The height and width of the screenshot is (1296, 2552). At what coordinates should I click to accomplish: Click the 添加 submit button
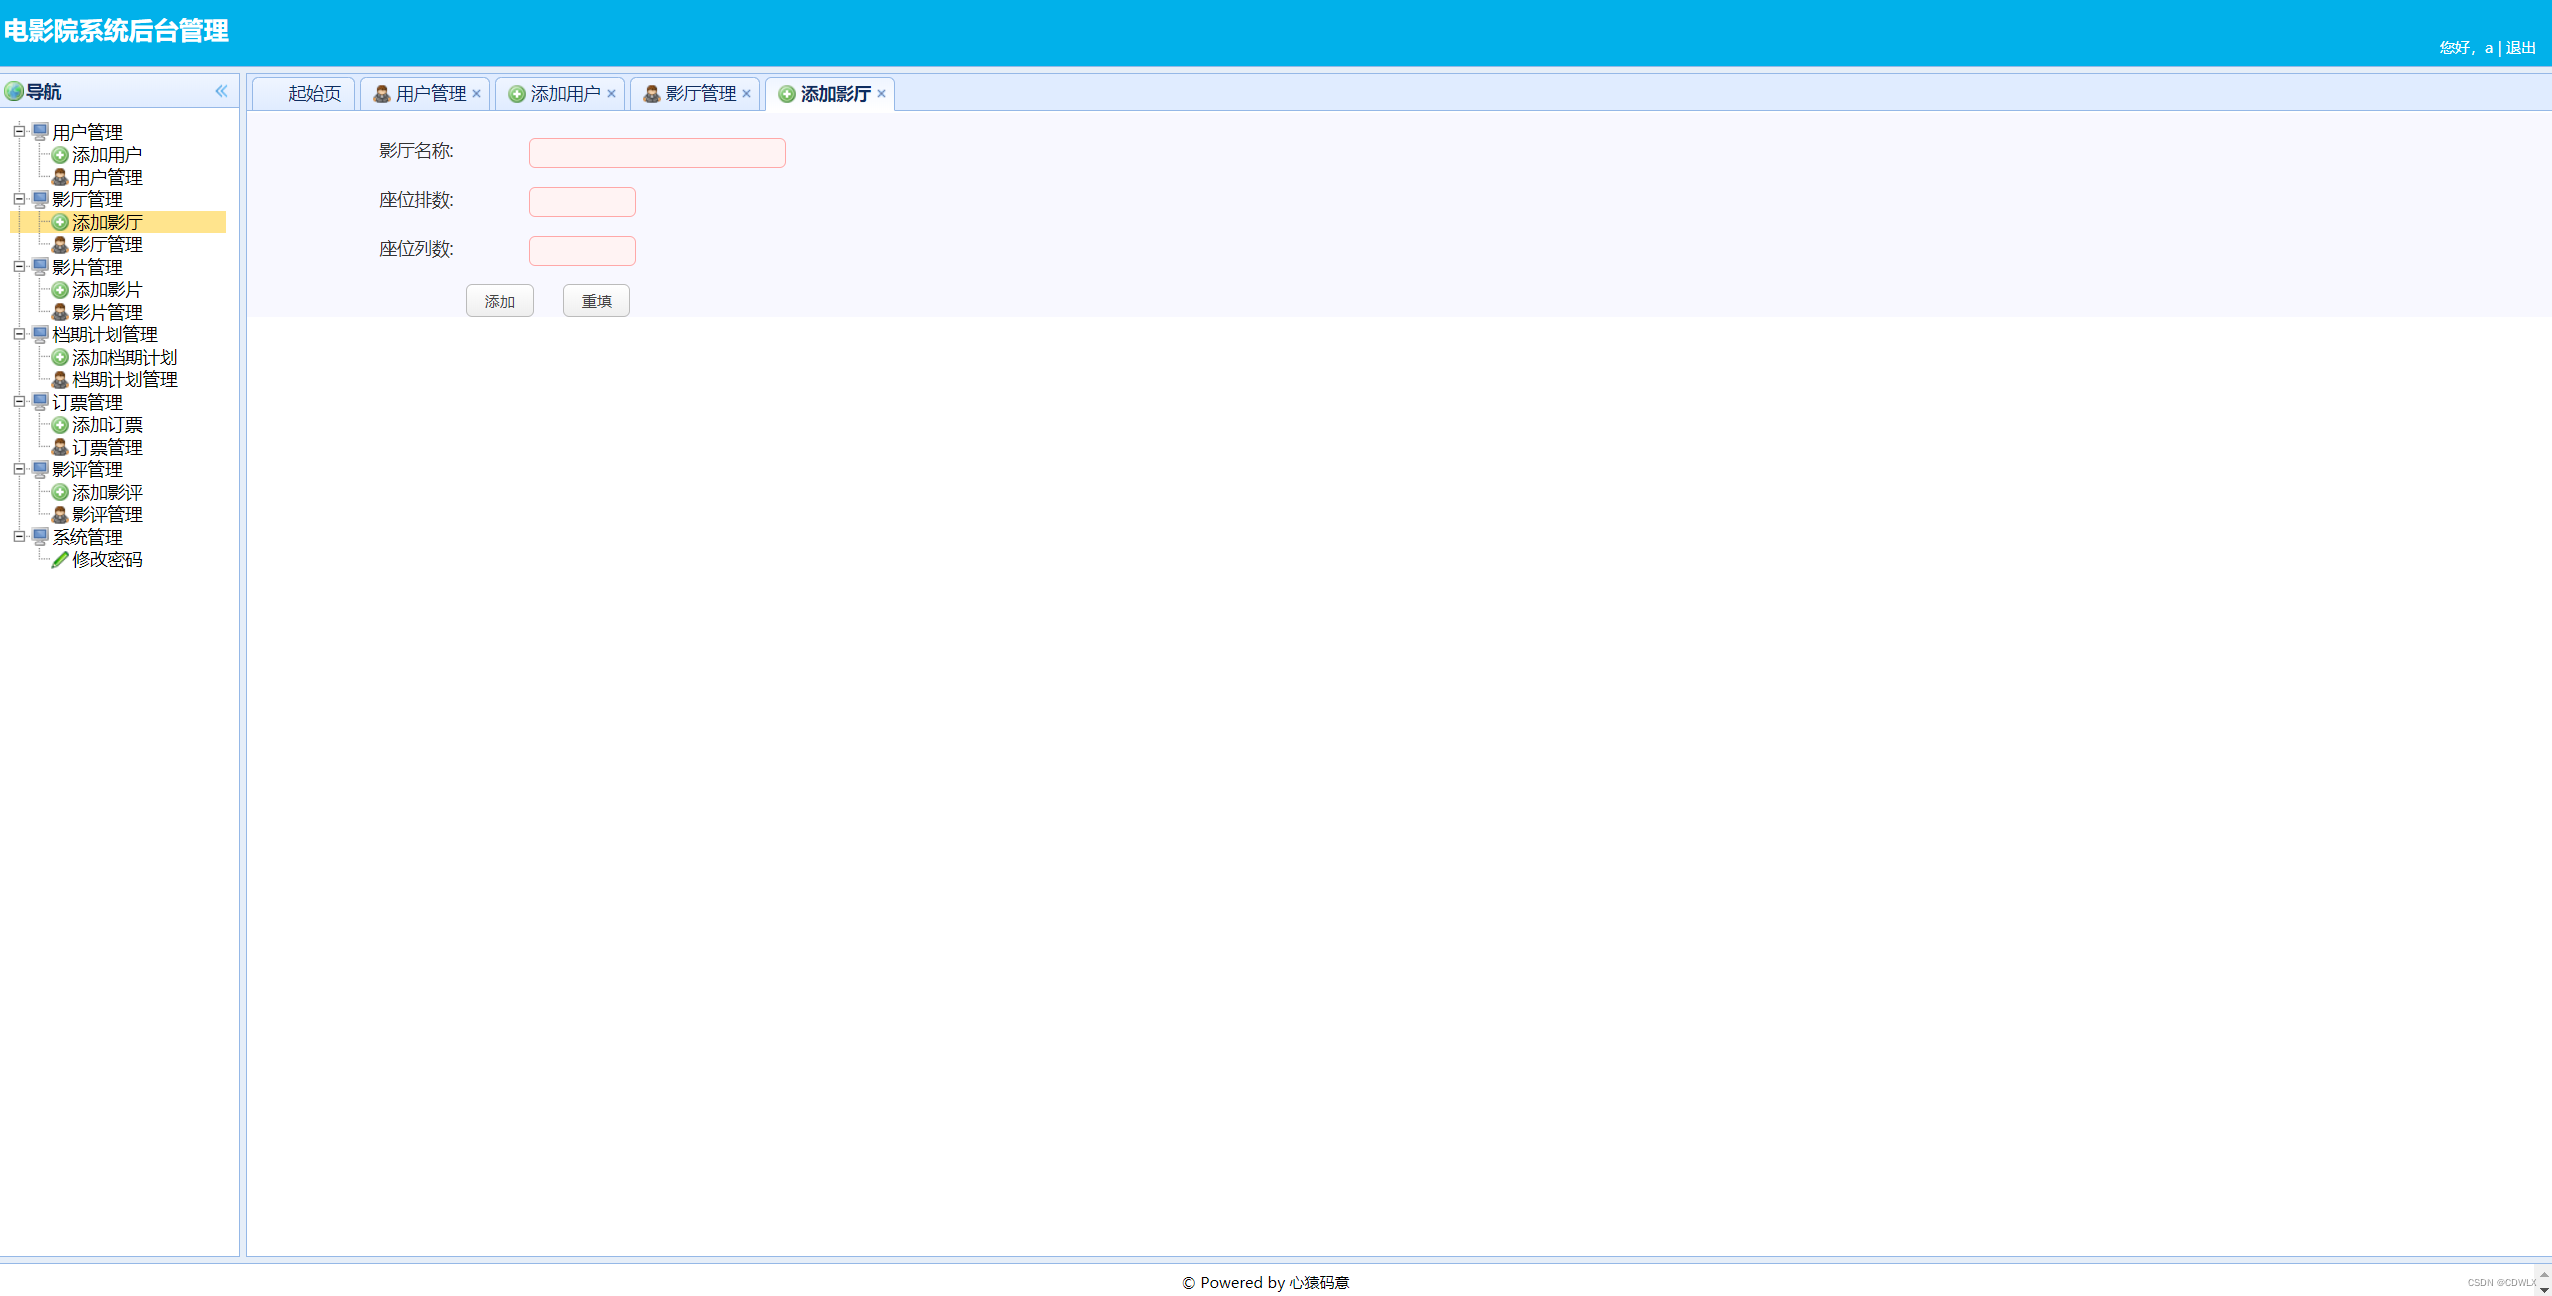[499, 300]
